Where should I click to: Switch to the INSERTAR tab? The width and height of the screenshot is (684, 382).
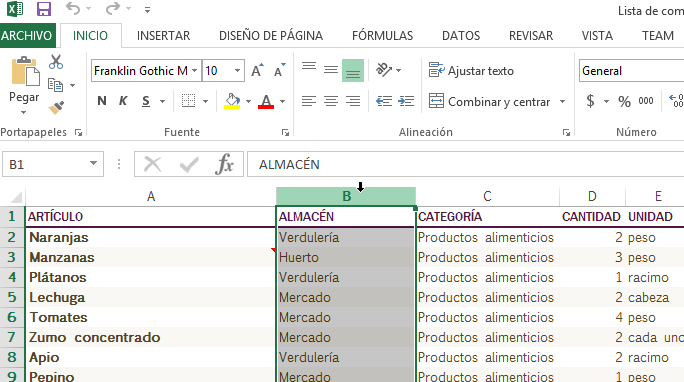(164, 35)
